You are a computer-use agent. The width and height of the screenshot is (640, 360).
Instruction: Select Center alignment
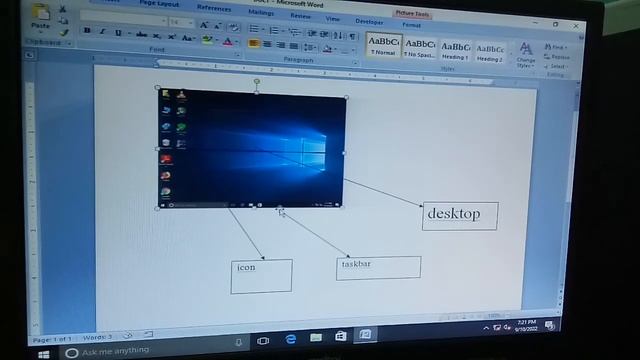pyautogui.click(x=267, y=44)
